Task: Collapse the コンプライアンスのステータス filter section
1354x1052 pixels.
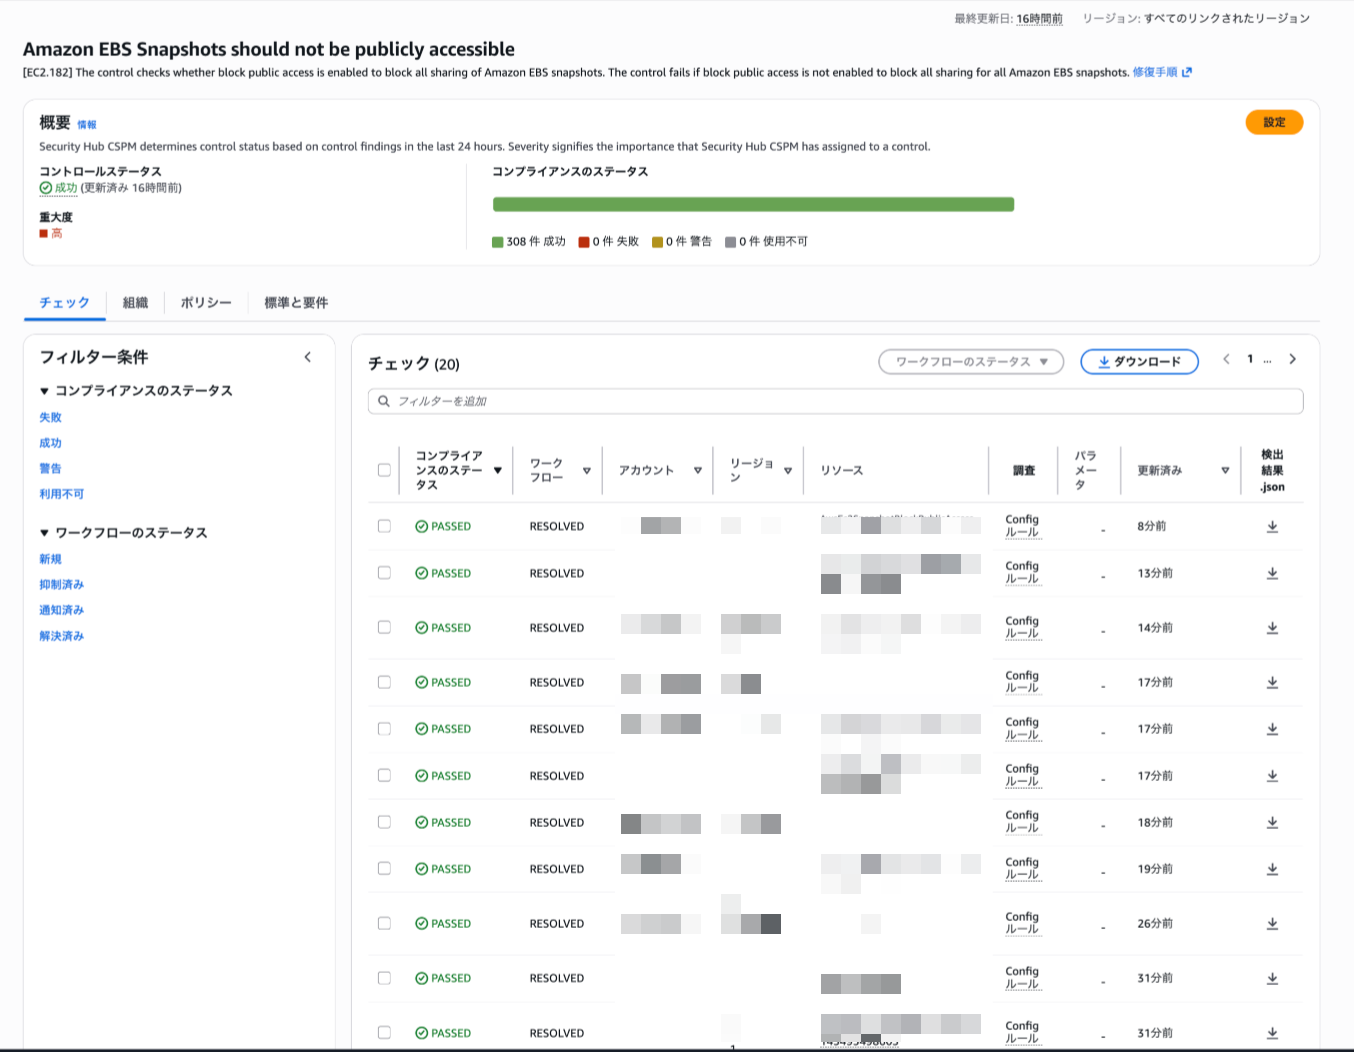Action: (44, 391)
